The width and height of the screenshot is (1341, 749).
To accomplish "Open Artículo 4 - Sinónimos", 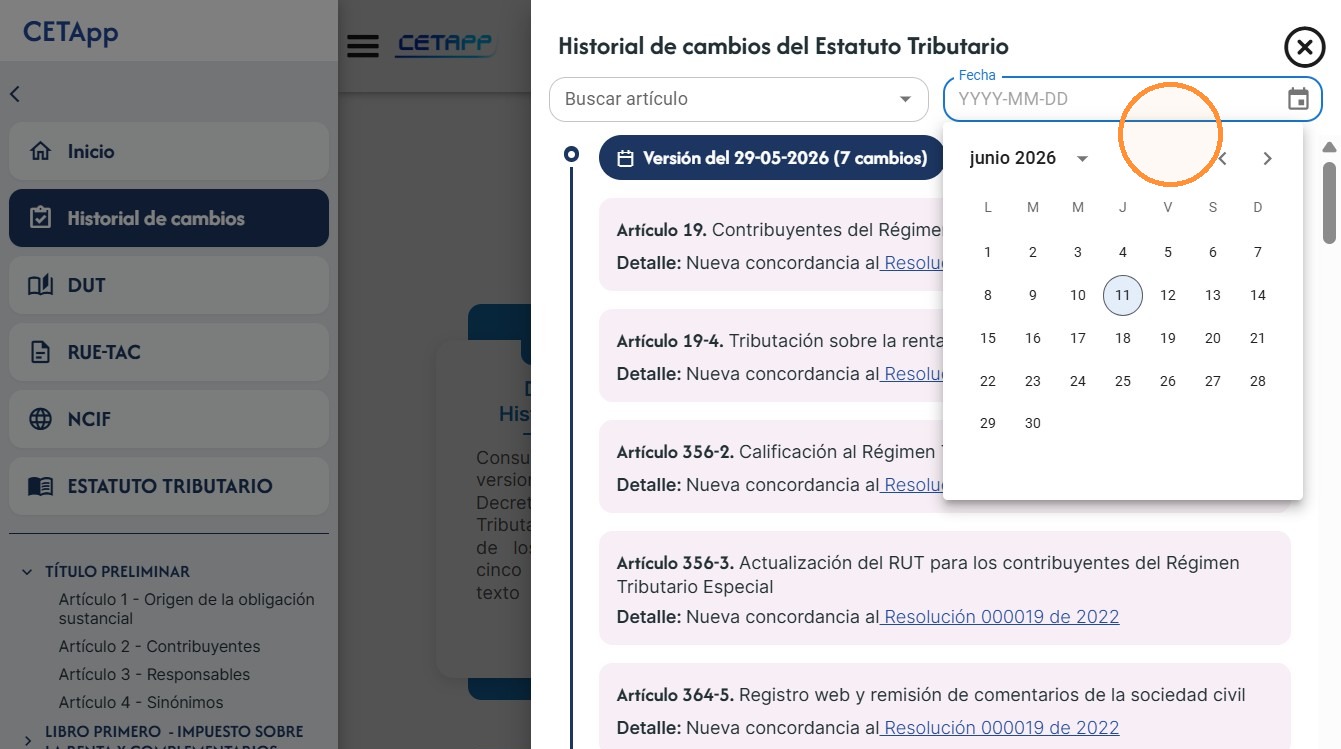I will [141, 703].
